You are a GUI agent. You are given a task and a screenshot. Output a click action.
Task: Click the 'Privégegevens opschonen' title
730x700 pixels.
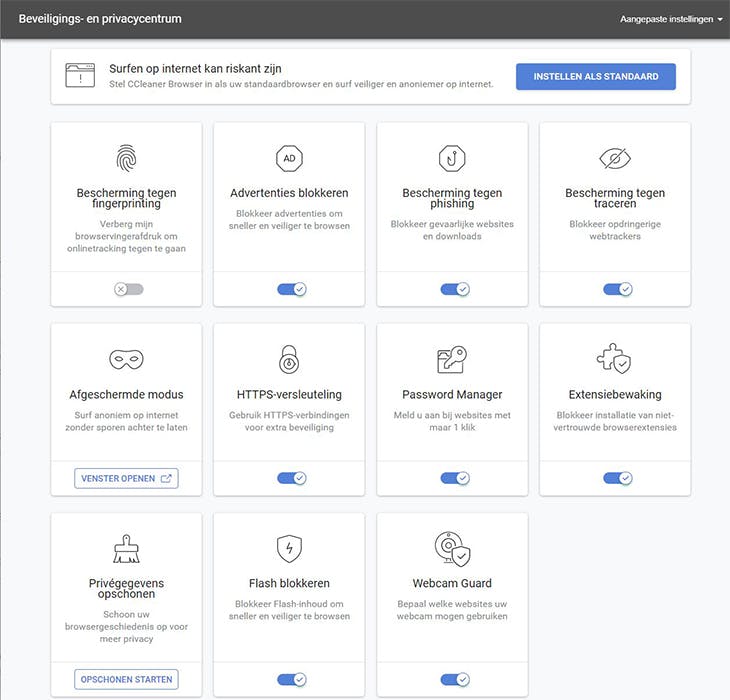(126, 588)
